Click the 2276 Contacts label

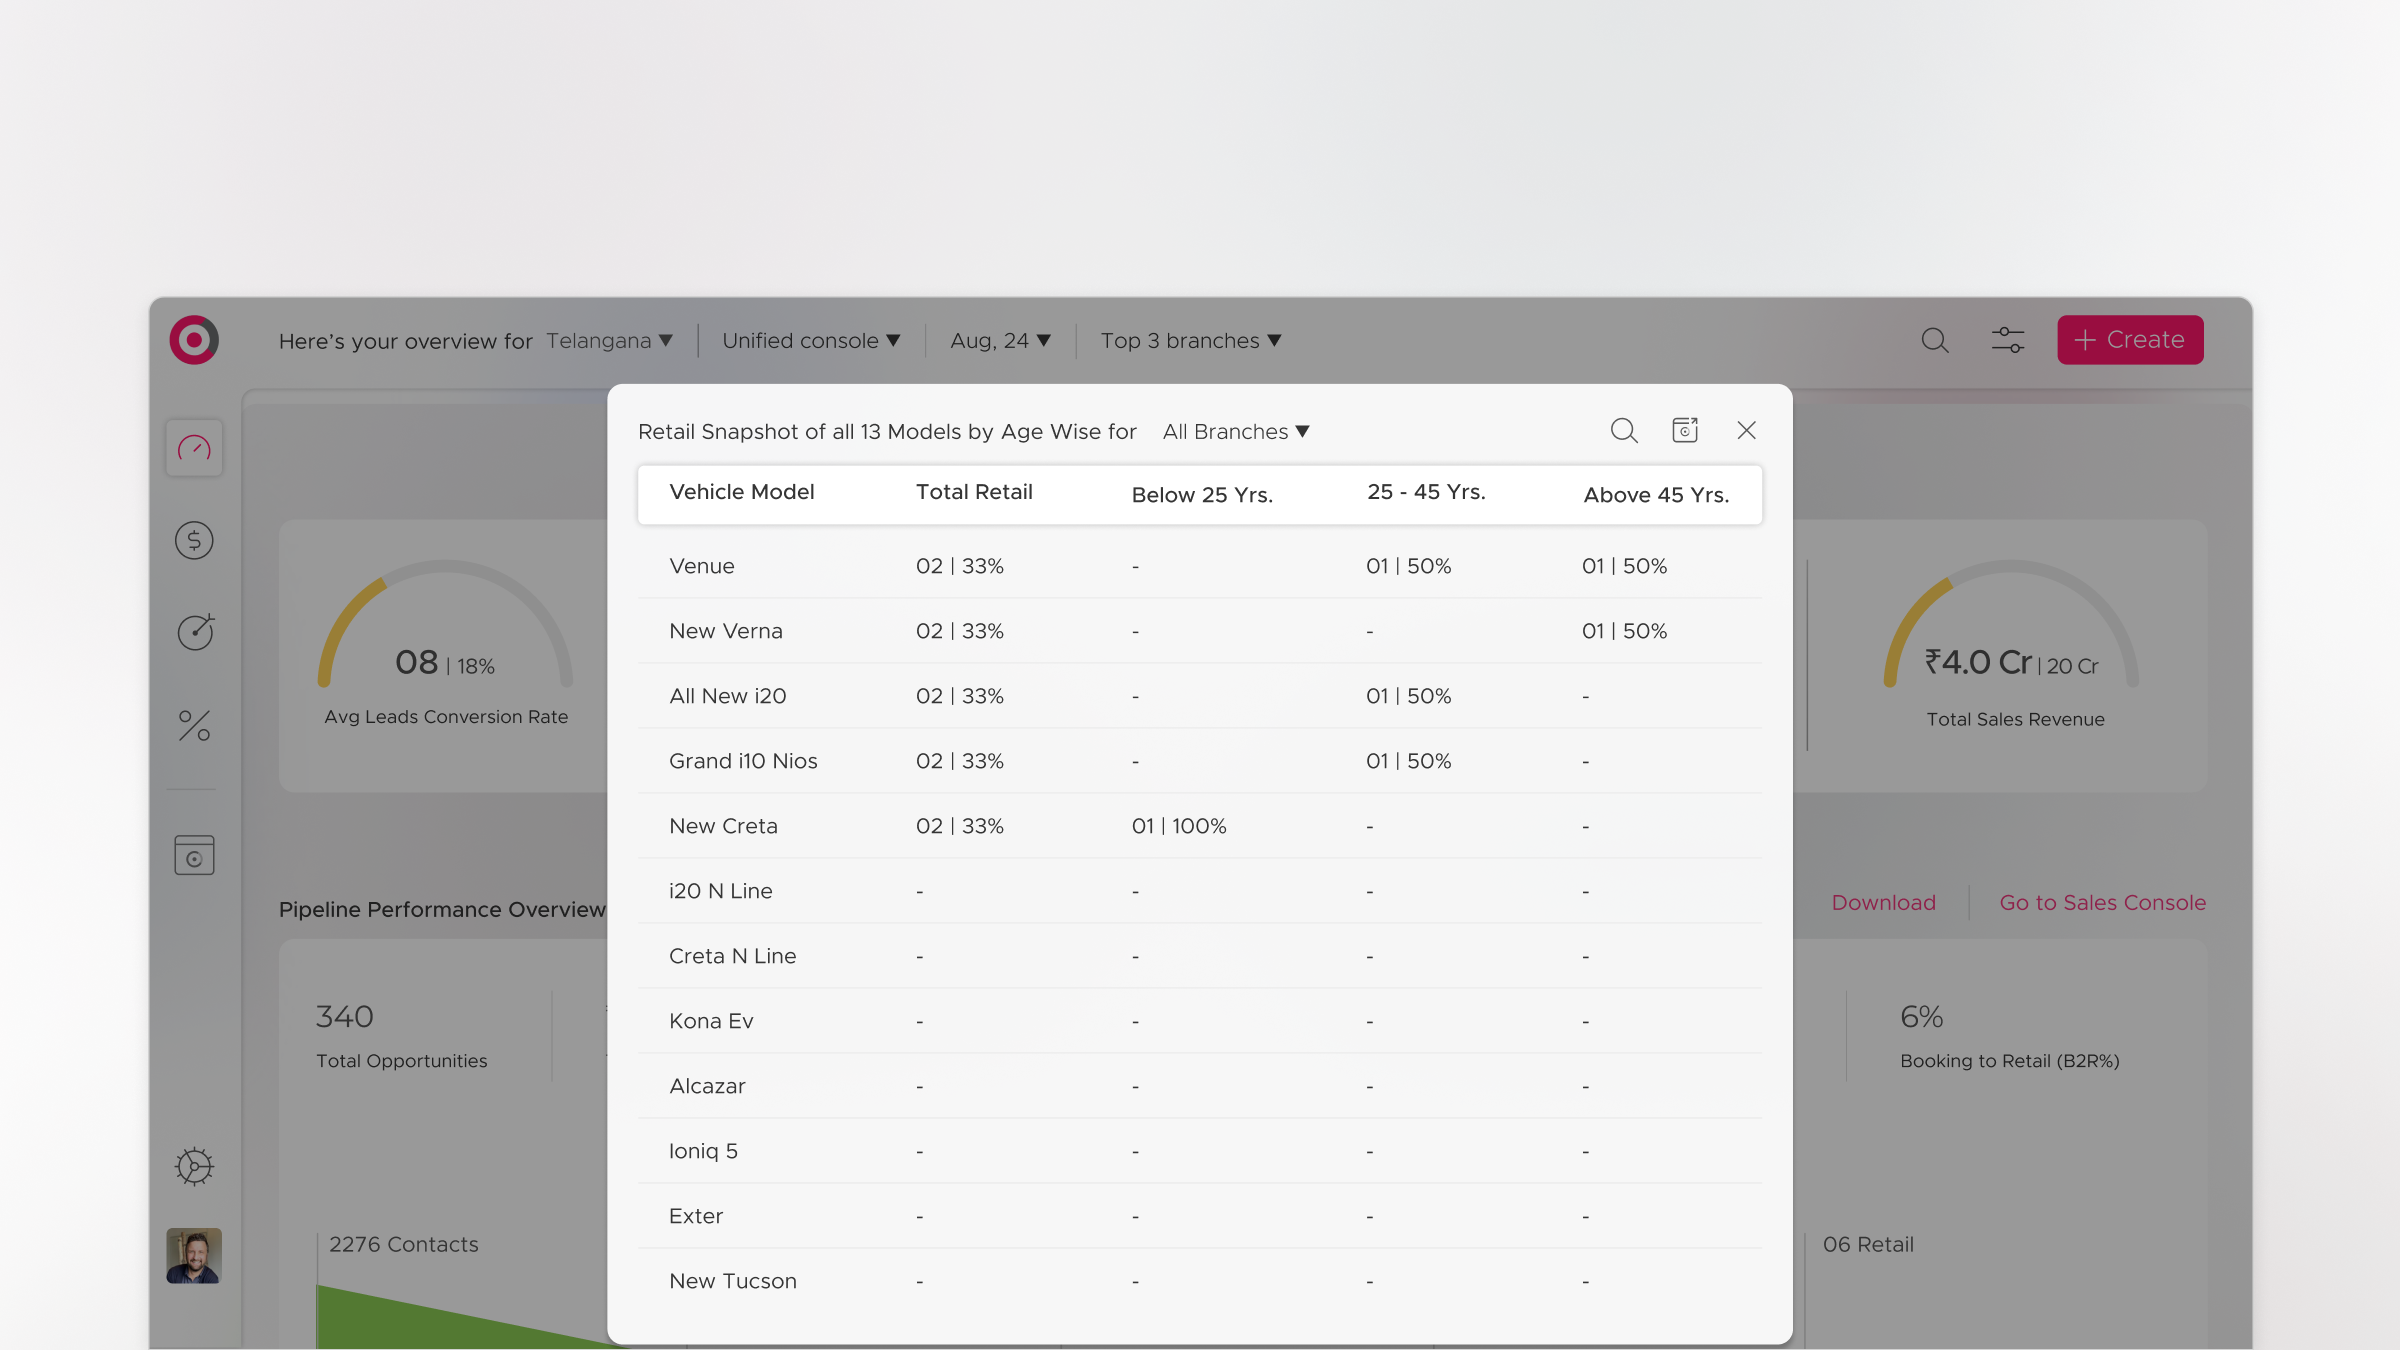403,1245
